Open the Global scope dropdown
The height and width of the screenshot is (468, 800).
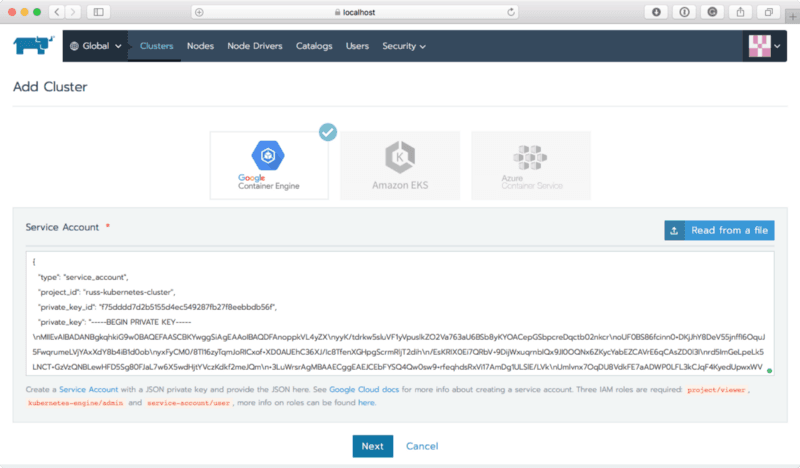96,46
